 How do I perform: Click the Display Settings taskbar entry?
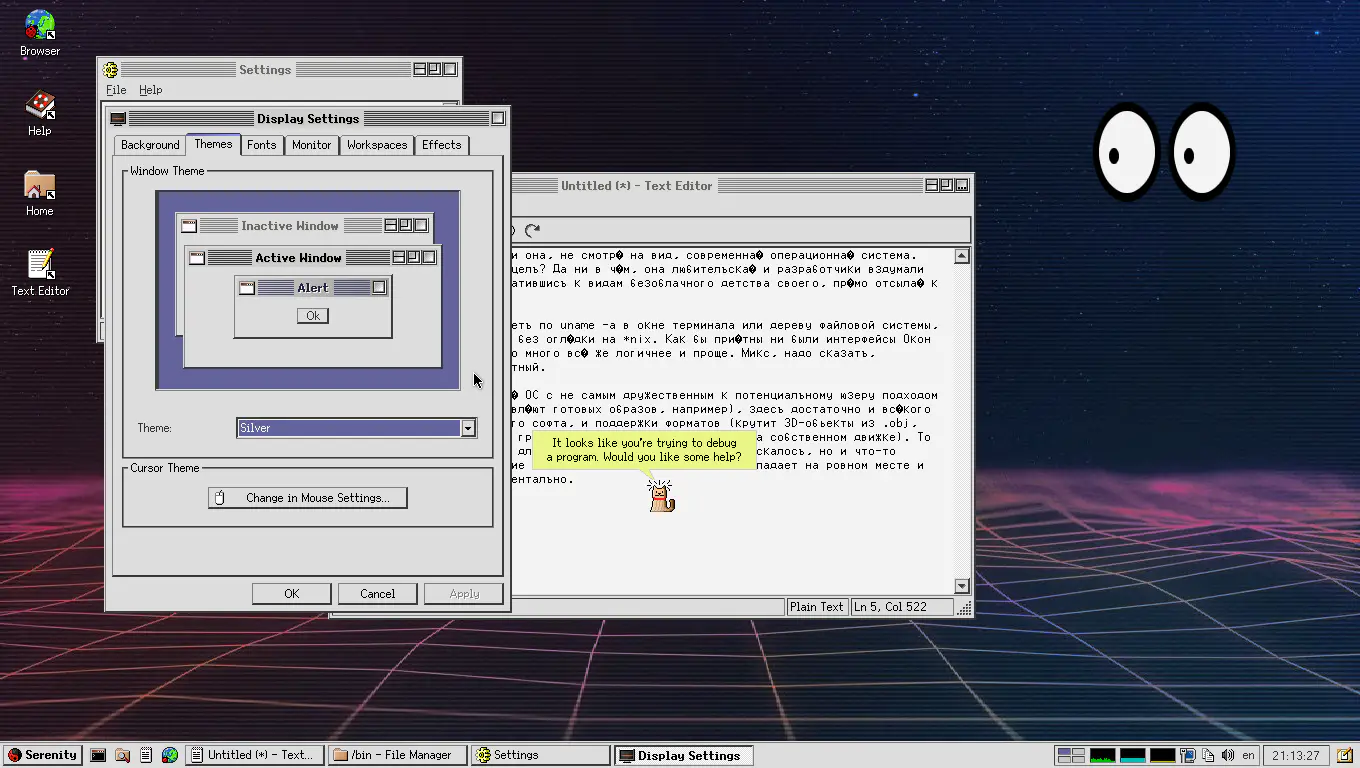[x=683, y=755]
